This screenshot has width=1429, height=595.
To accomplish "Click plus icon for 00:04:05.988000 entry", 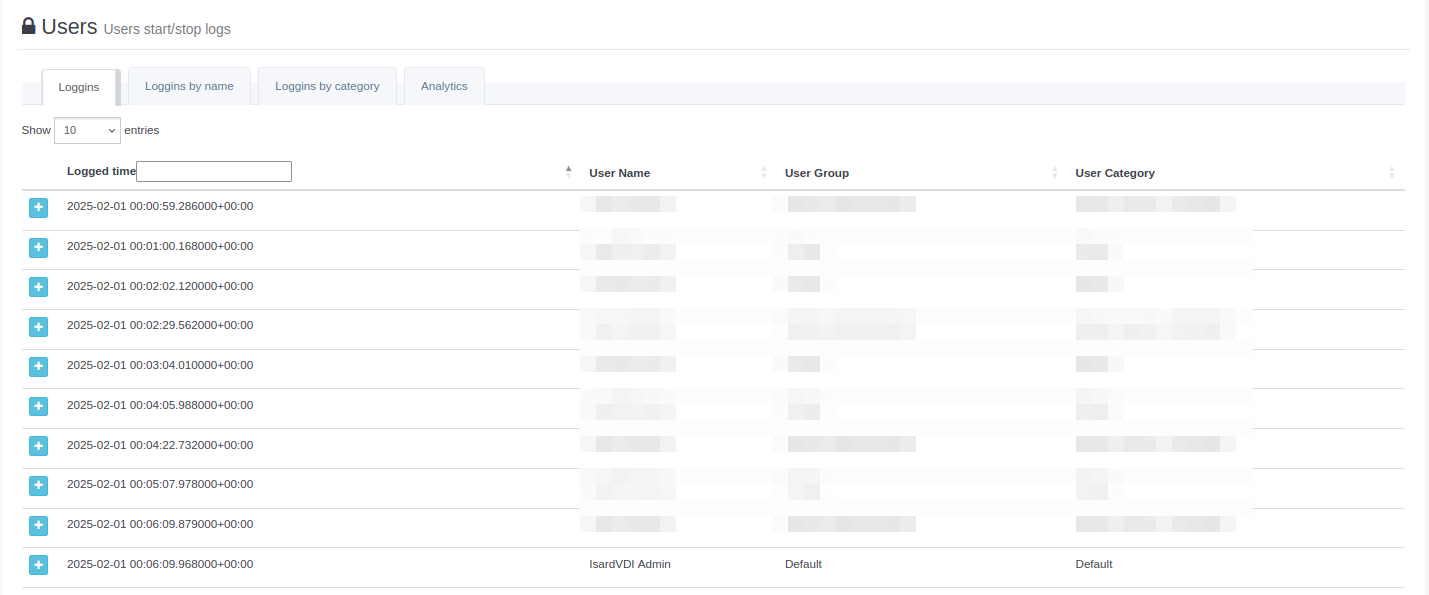I will point(38,406).
